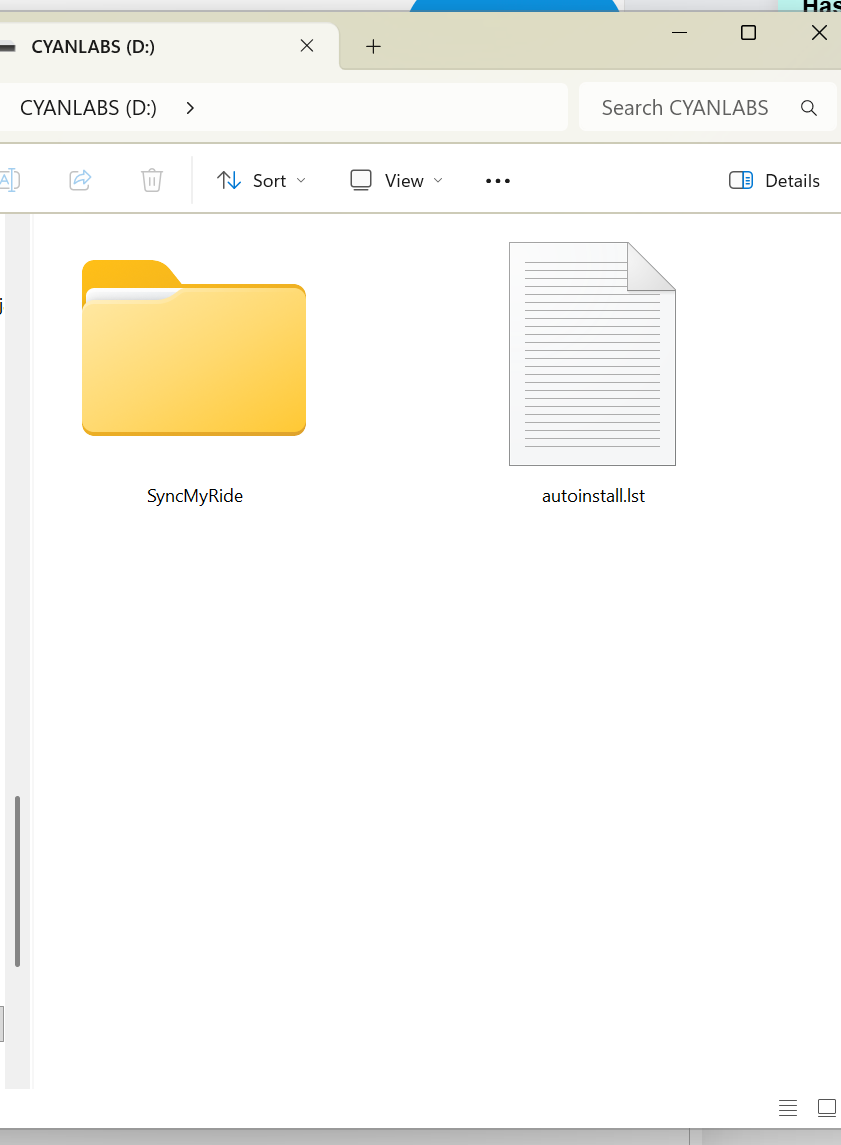841x1145 pixels.
Task: Toggle the Details pane
Action: [x=775, y=181]
